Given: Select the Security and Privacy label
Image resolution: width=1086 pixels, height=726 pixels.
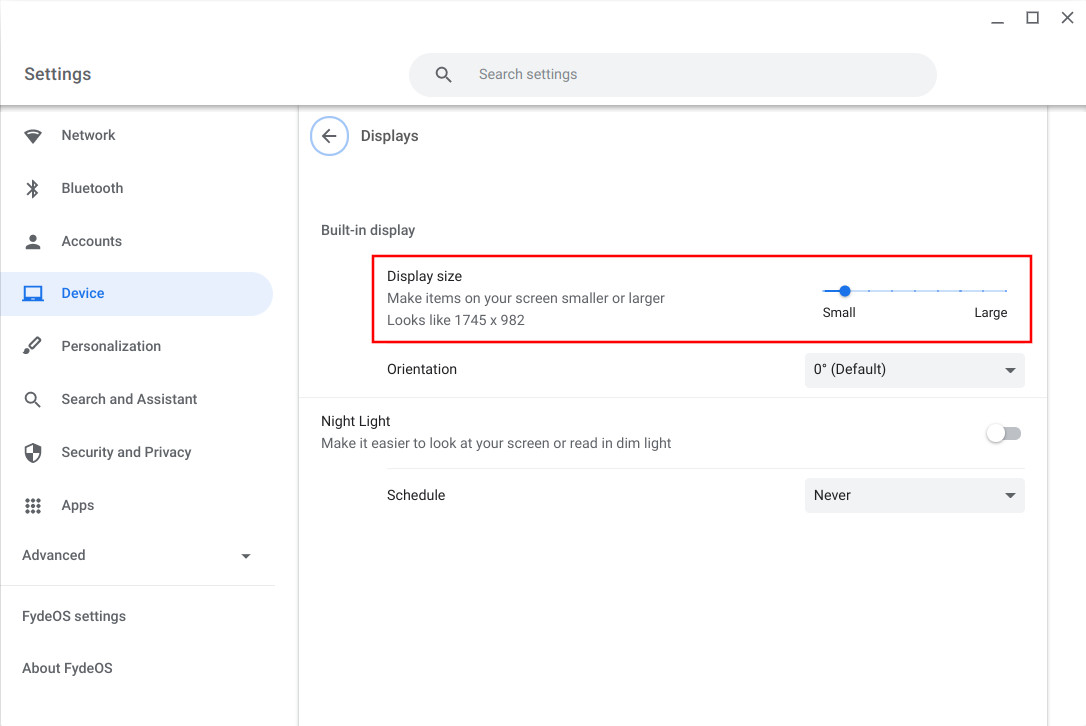Looking at the screenshot, I should [x=126, y=453].
